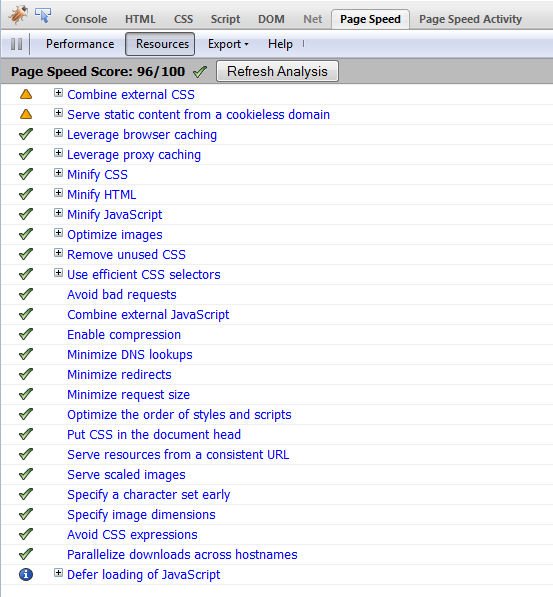Click checkmark beside Combine external JavaScript
The height and width of the screenshot is (597, 553).
click(26, 314)
